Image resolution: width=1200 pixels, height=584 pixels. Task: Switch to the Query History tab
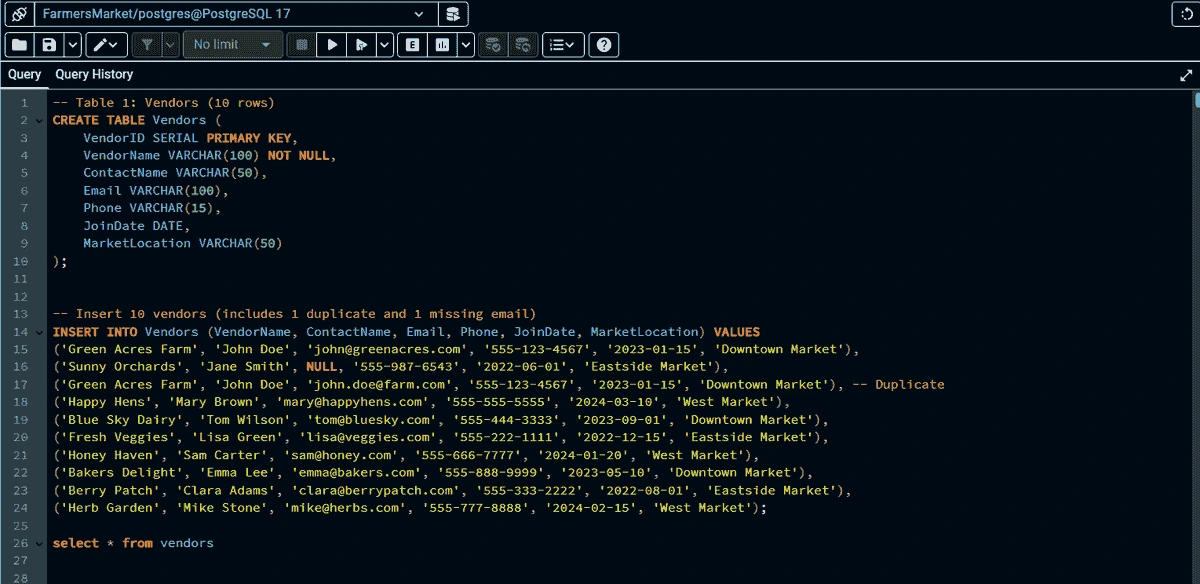pos(94,74)
